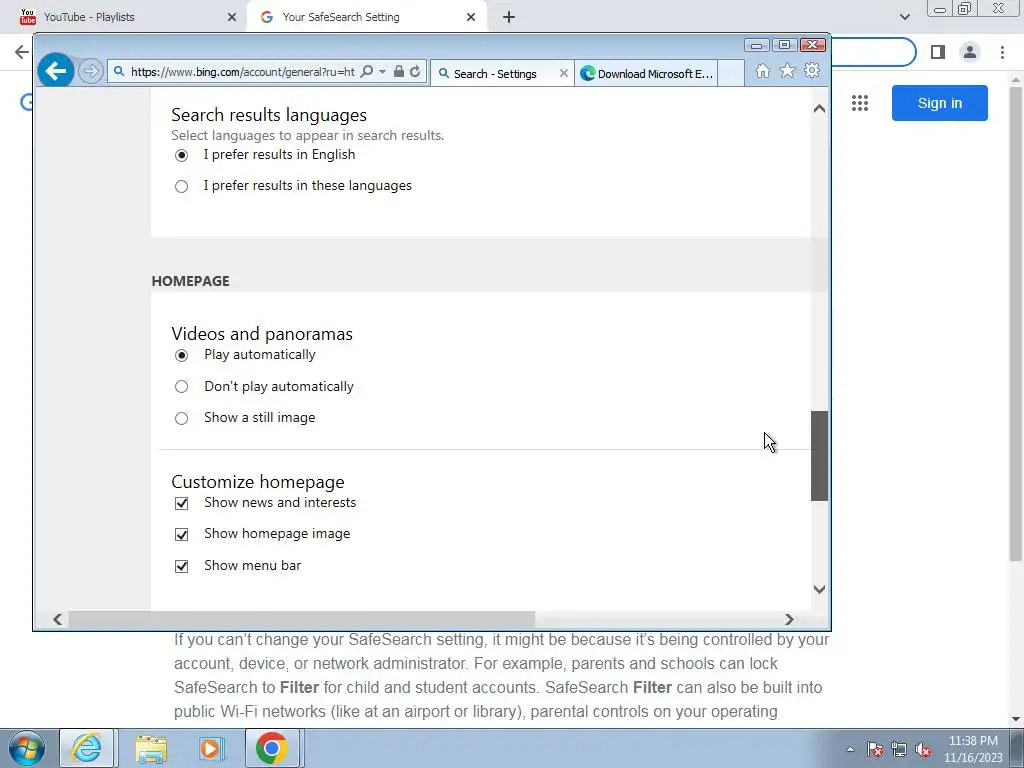
Task: Close Your SafeSearch Setting Chrome tab
Action: 471,17
